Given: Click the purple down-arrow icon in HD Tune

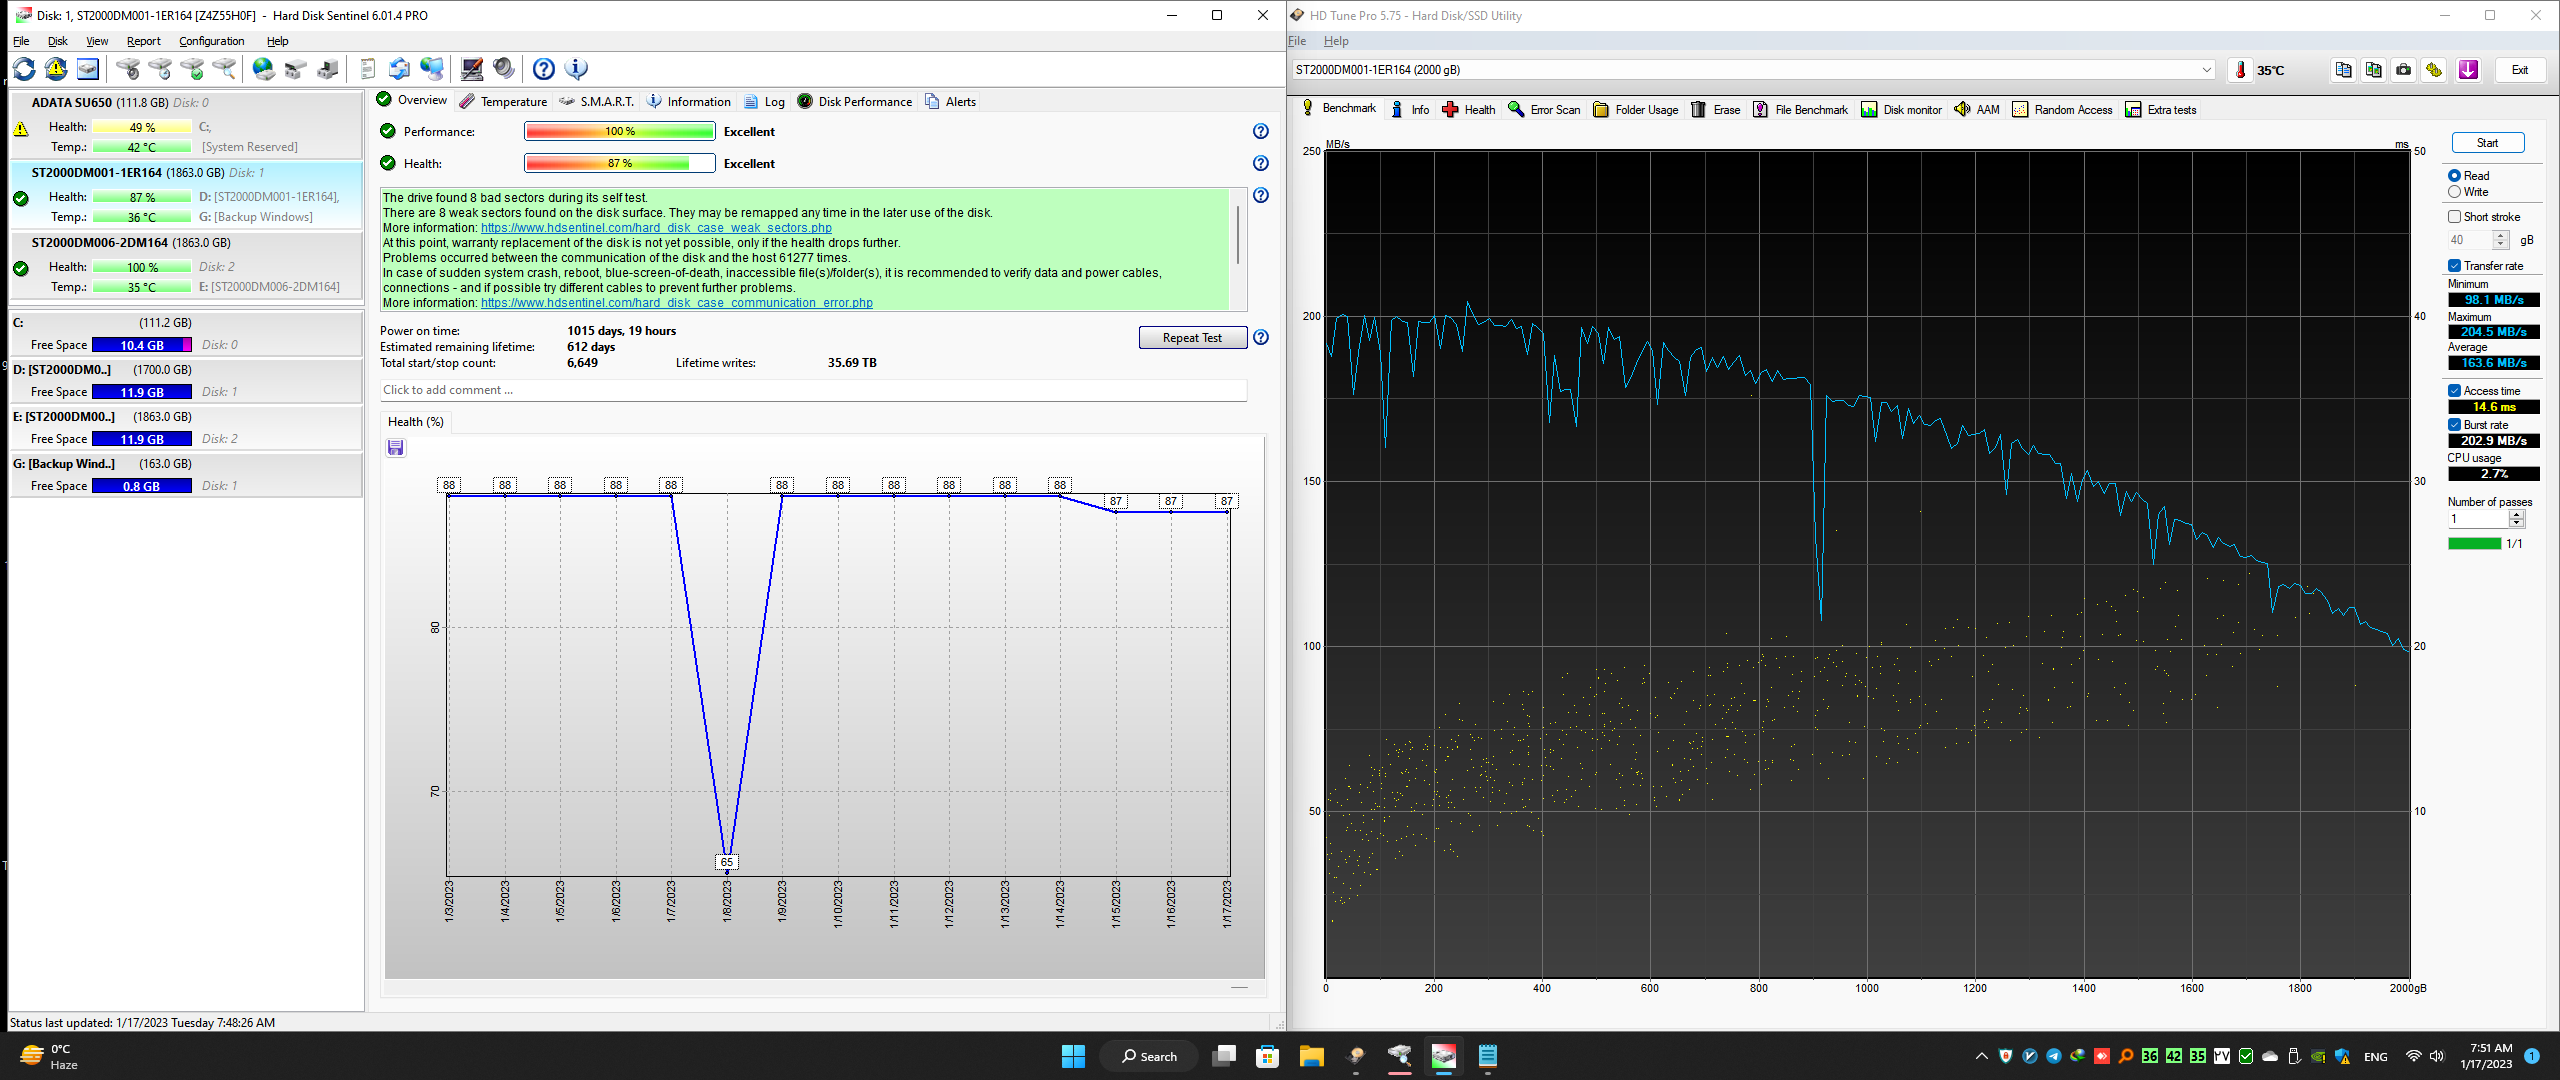Looking at the screenshot, I should point(2468,70).
